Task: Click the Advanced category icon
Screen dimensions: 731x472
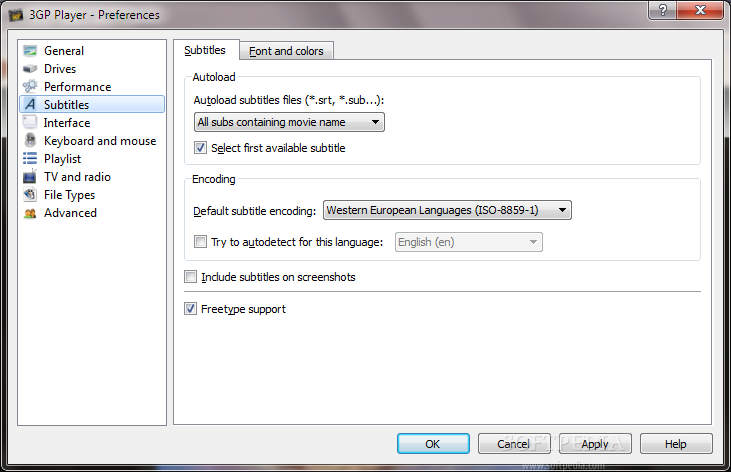Action: click(x=30, y=213)
